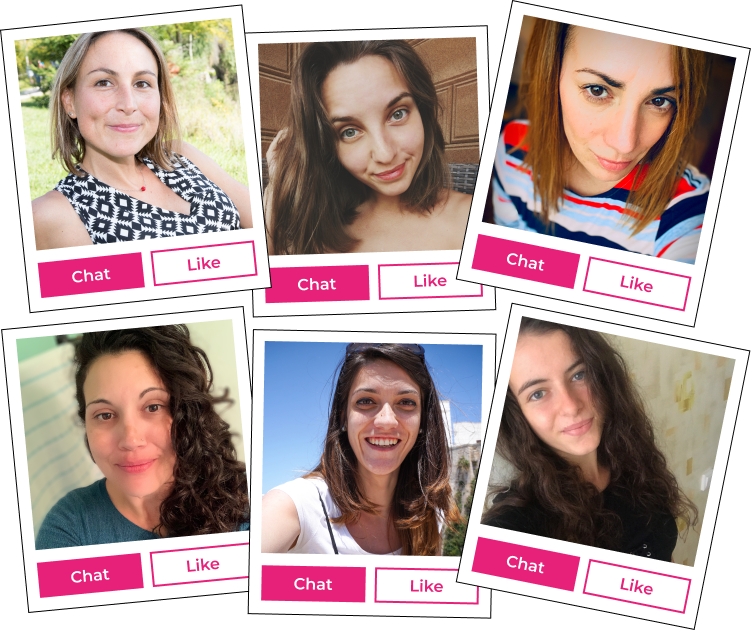Click Like on the striped-shirt photo card
This screenshot has height=630, width=751.
637,284
